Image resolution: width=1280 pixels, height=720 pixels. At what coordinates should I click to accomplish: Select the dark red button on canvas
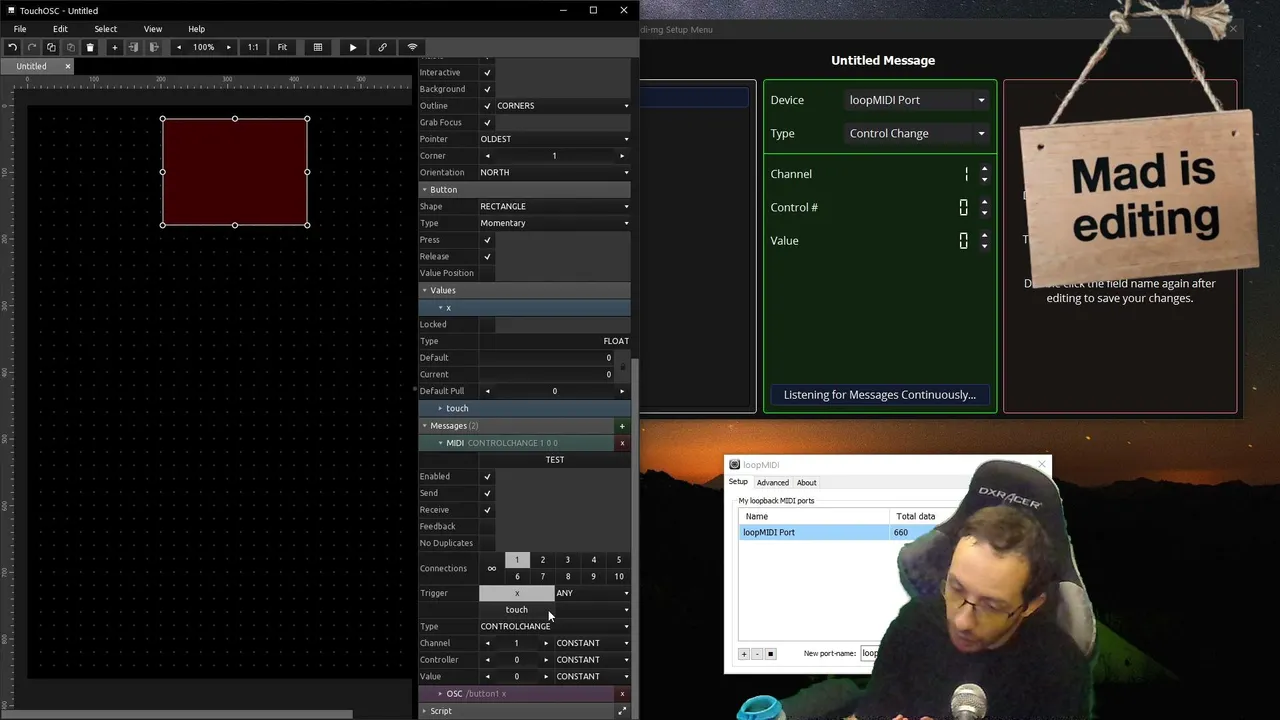pyautogui.click(x=235, y=171)
